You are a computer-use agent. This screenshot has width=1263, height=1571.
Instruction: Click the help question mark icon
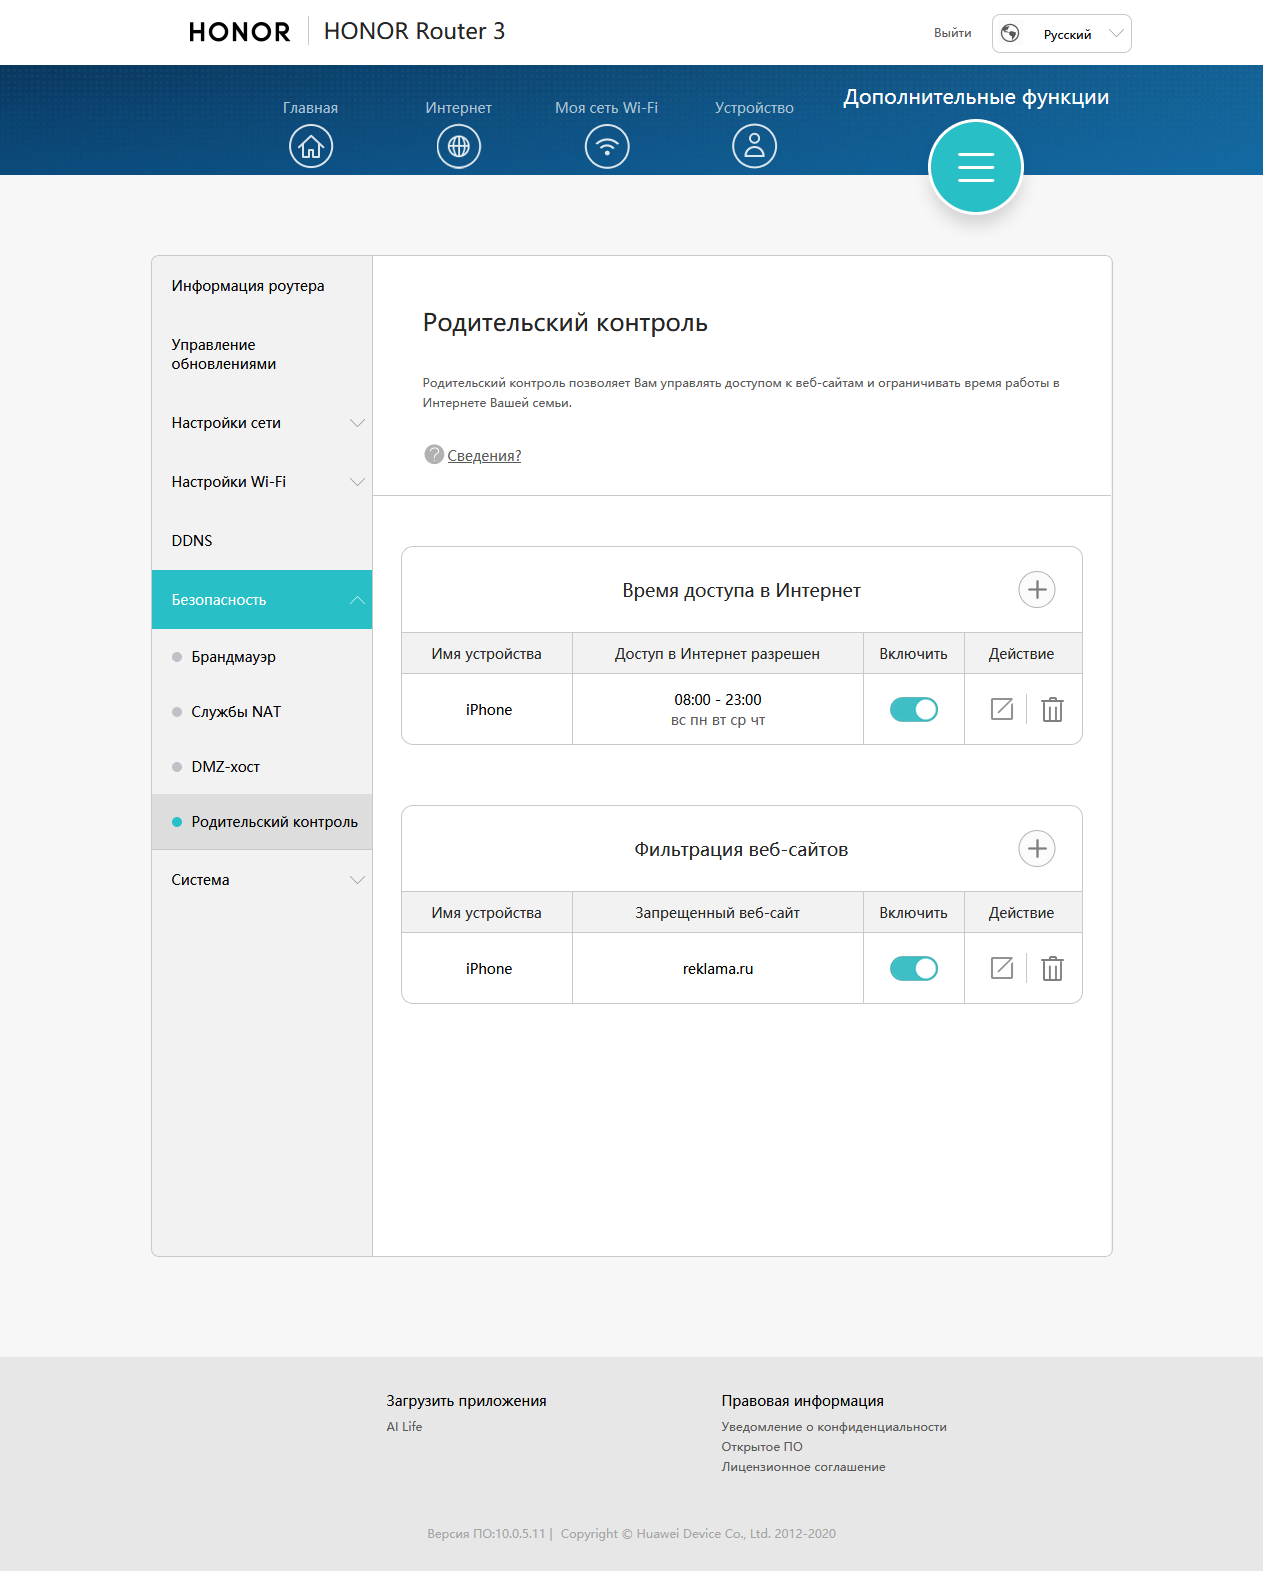tap(434, 454)
